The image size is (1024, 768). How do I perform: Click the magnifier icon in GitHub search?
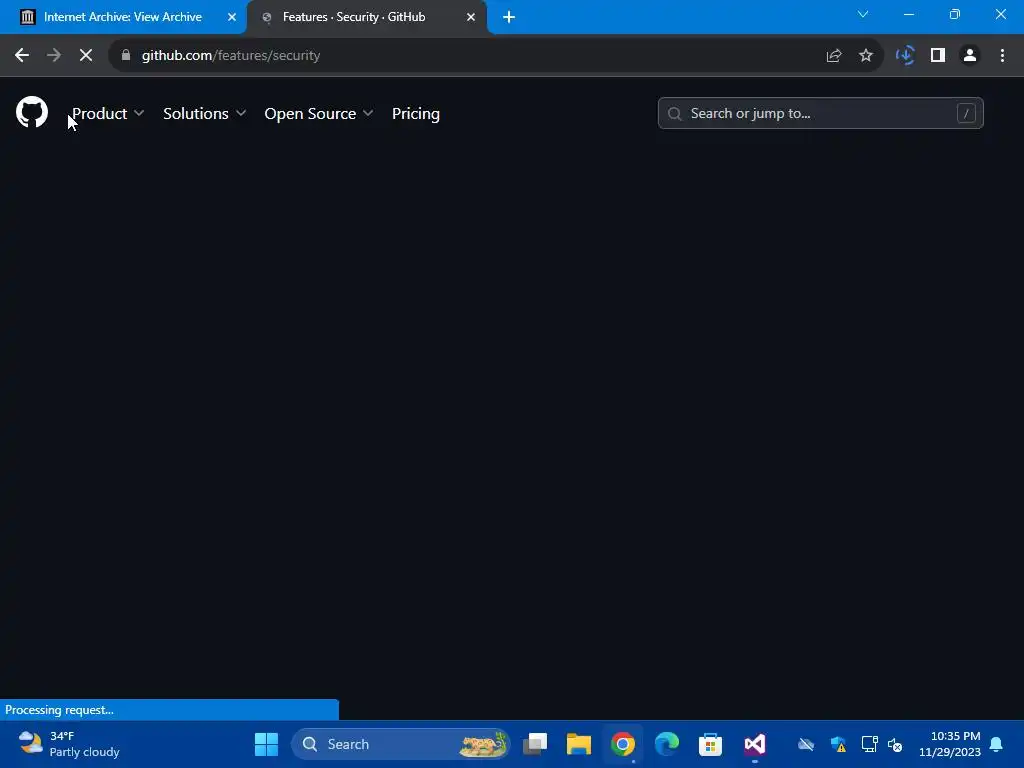[x=675, y=114]
